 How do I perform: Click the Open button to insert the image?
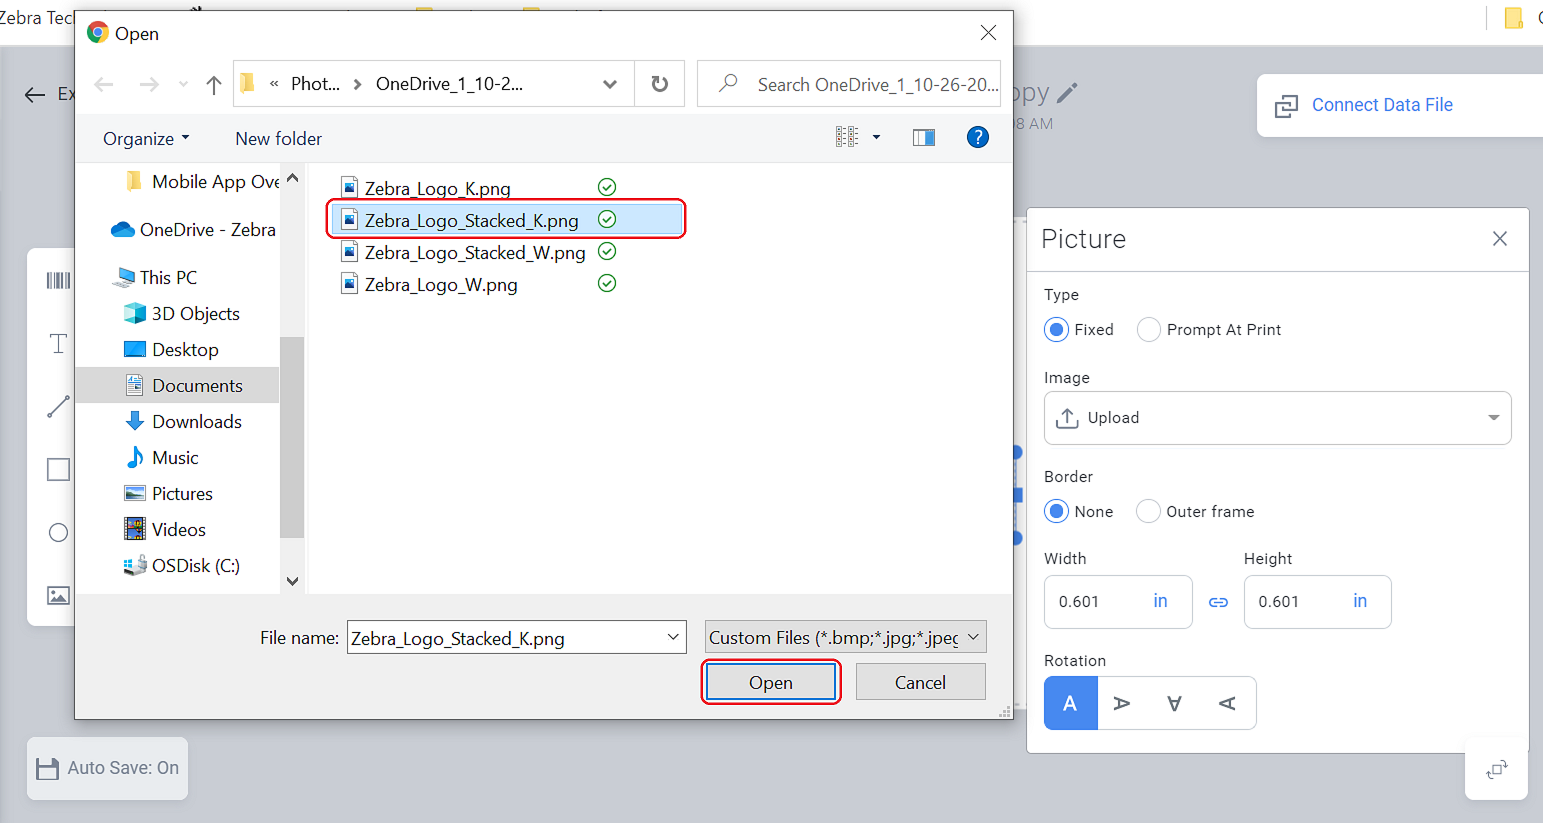coord(770,681)
